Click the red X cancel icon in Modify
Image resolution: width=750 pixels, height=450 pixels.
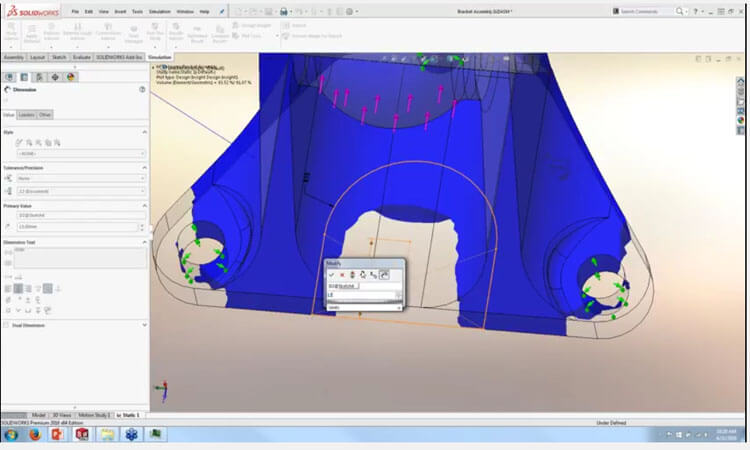tap(342, 274)
